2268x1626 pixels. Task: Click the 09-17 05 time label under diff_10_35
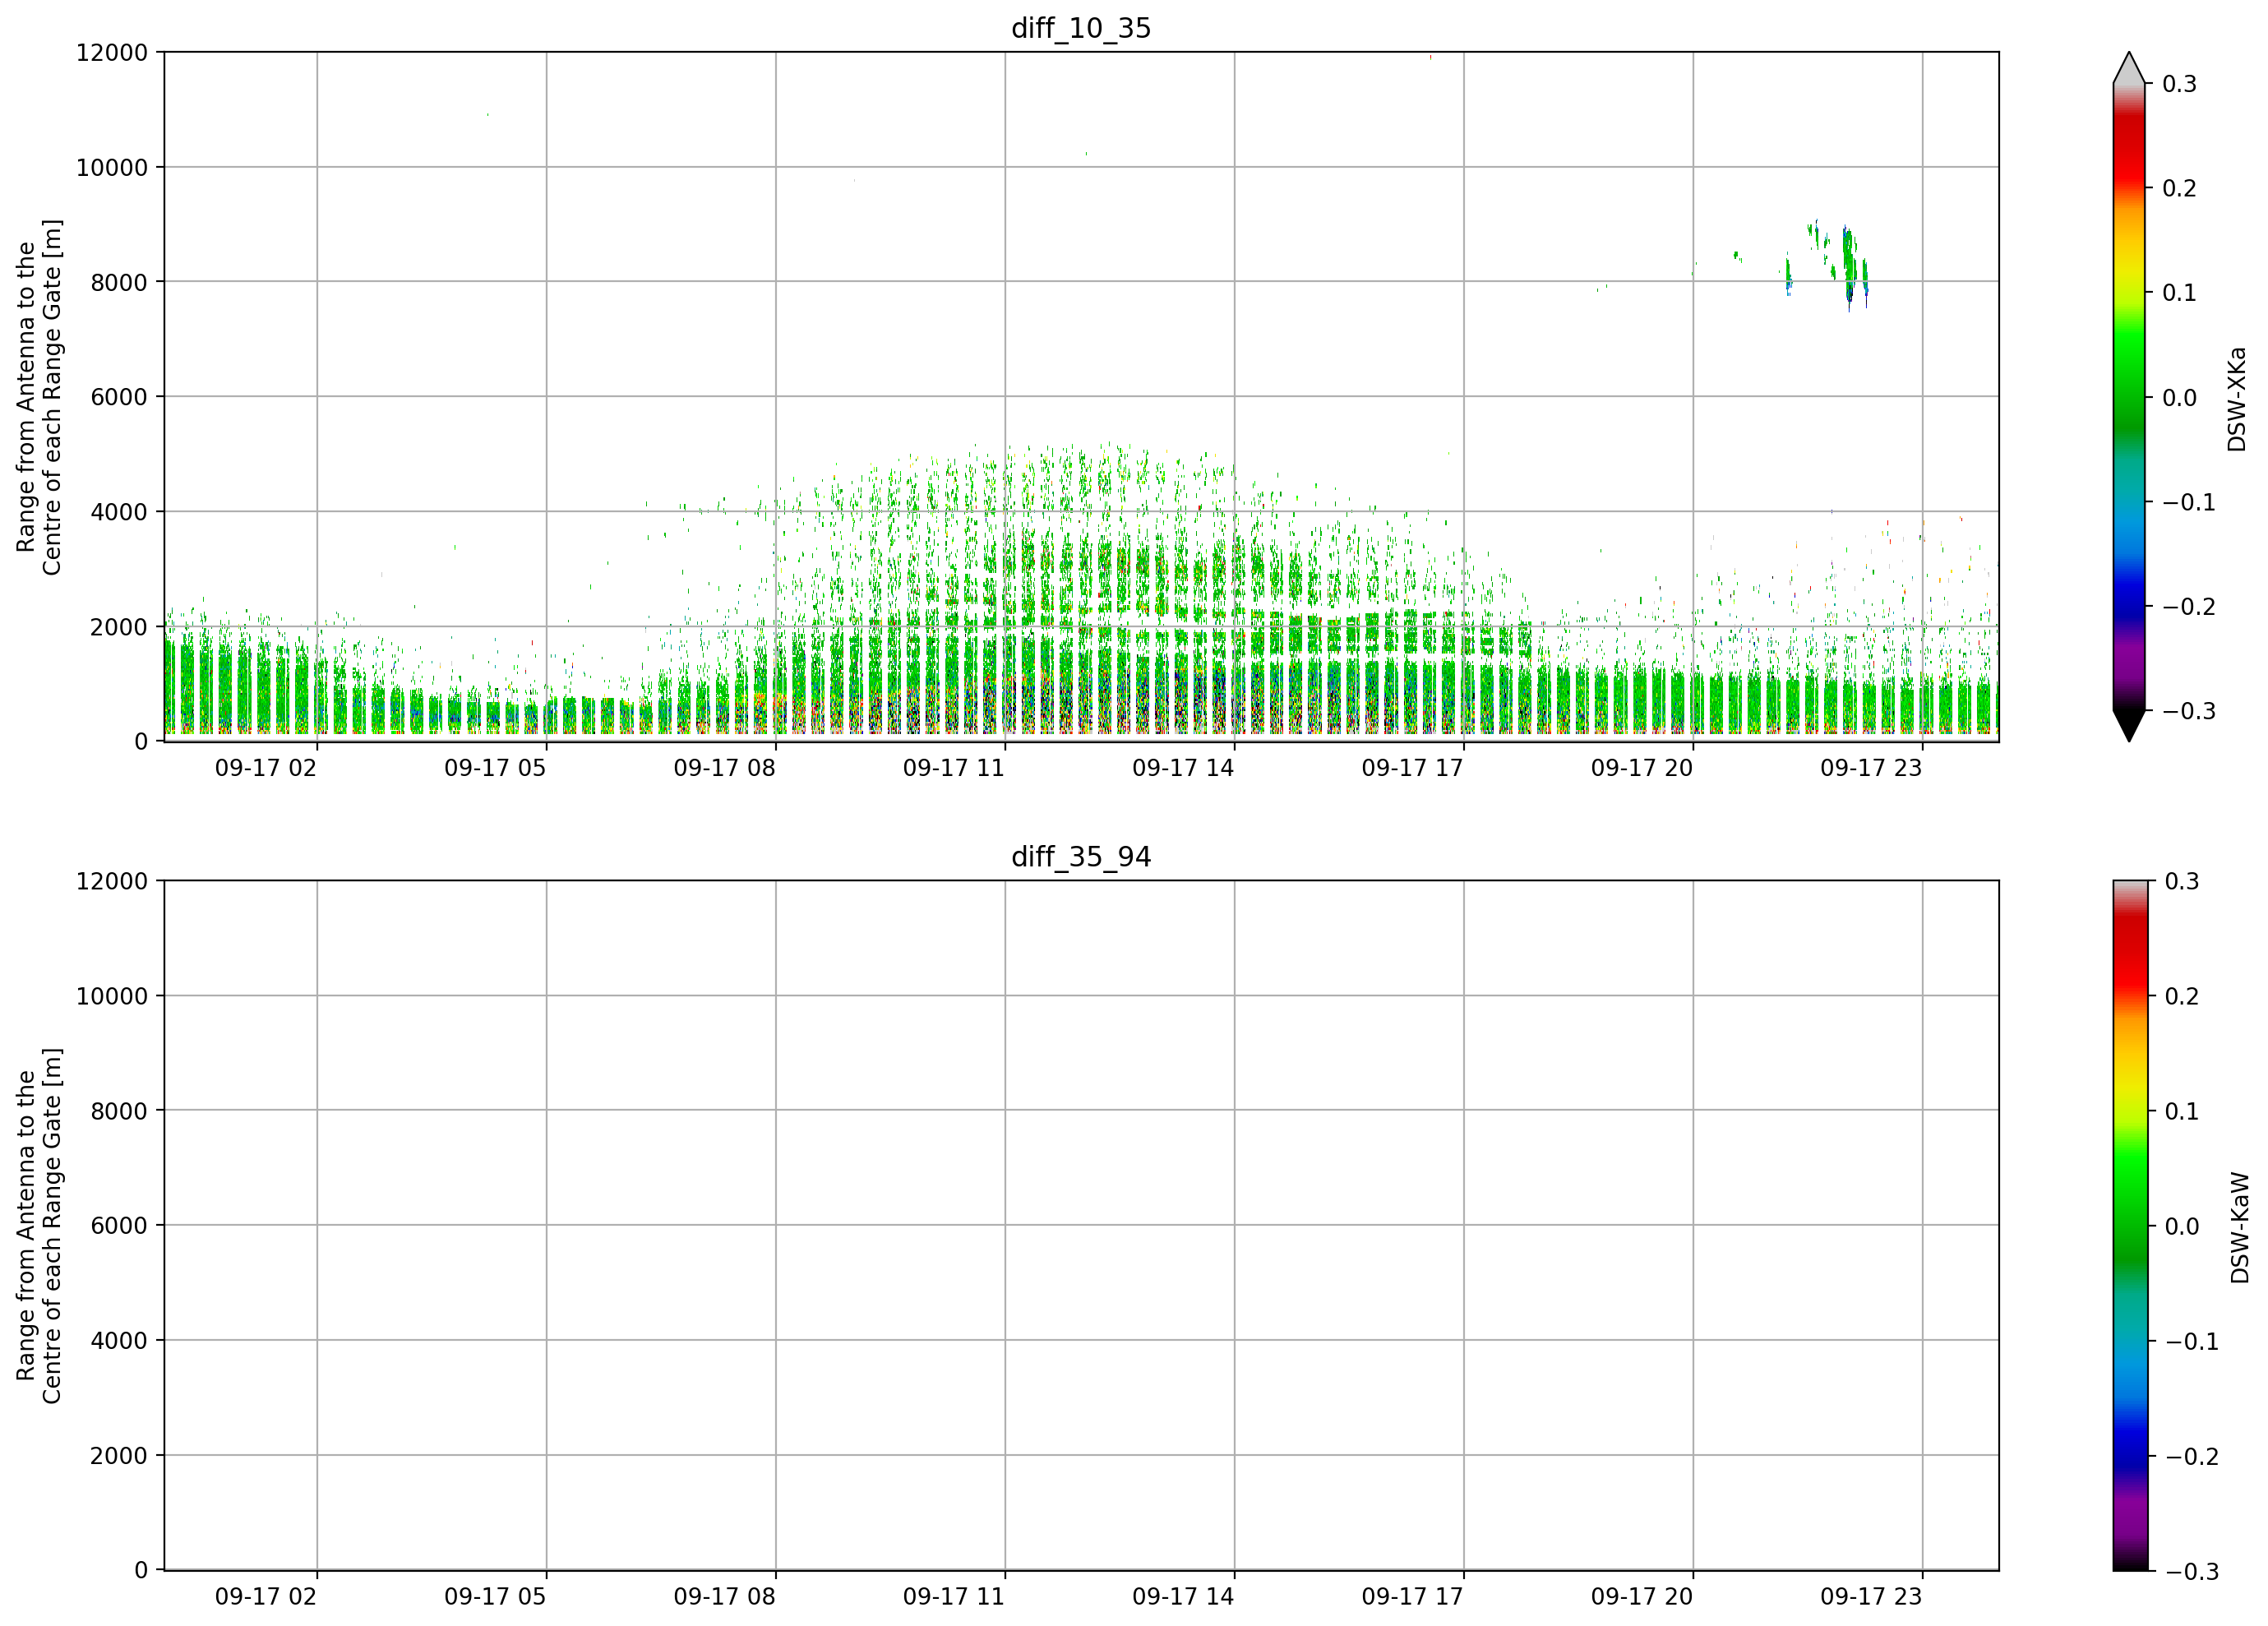point(495,768)
